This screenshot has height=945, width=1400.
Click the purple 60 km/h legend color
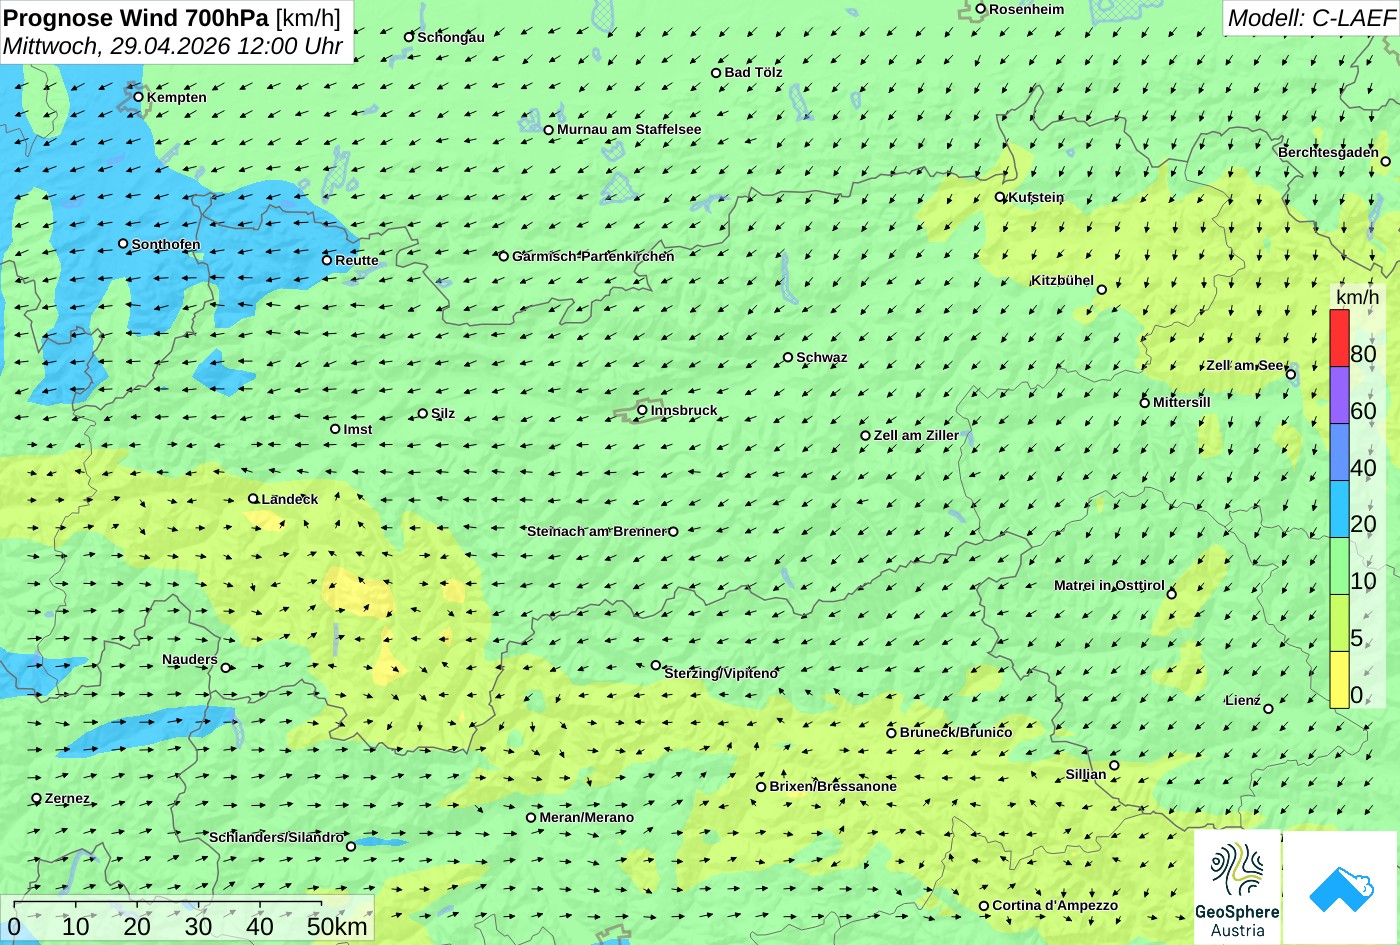pyautogui.click(x=1339, y=395)
